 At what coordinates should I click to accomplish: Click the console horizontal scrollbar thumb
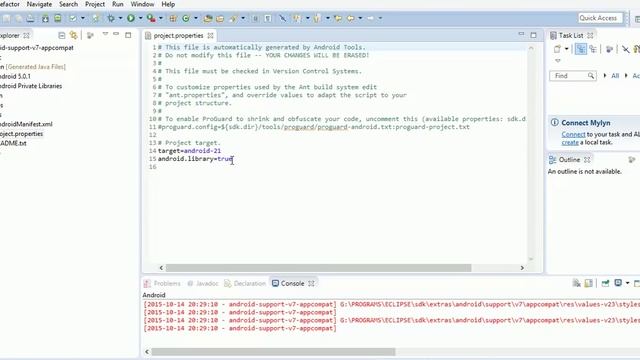[x=273, y=351]
